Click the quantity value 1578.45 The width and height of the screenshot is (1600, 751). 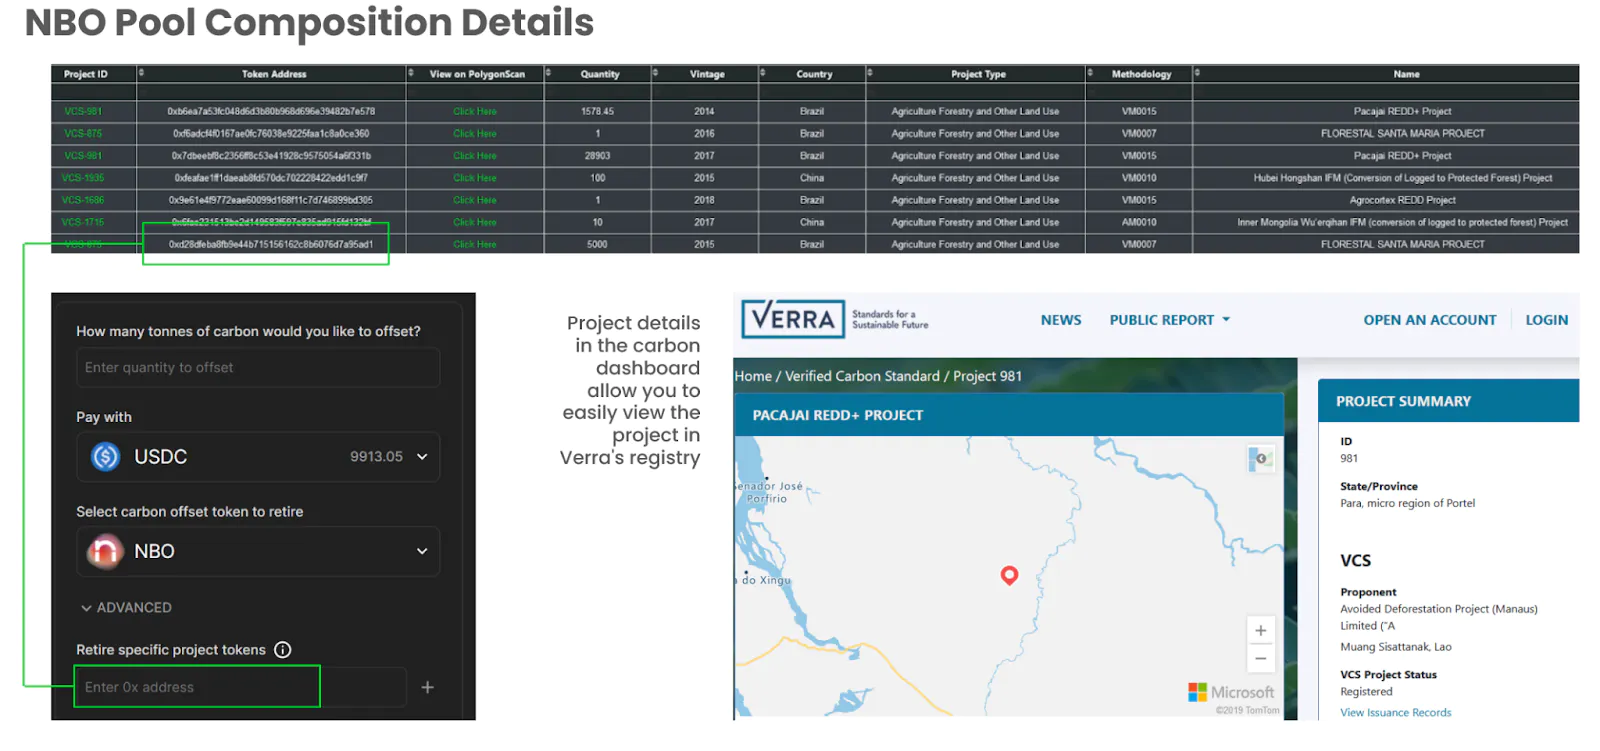point(597,111)
